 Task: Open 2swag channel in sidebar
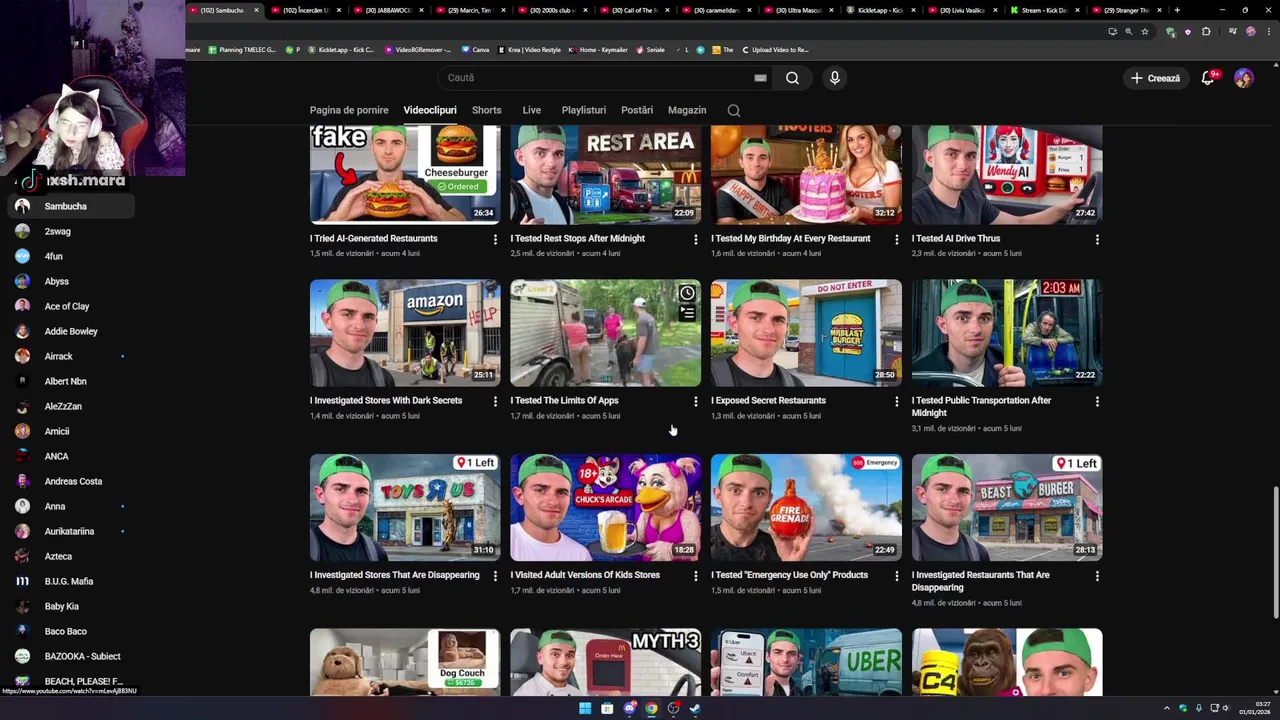[x=71, y=231]
